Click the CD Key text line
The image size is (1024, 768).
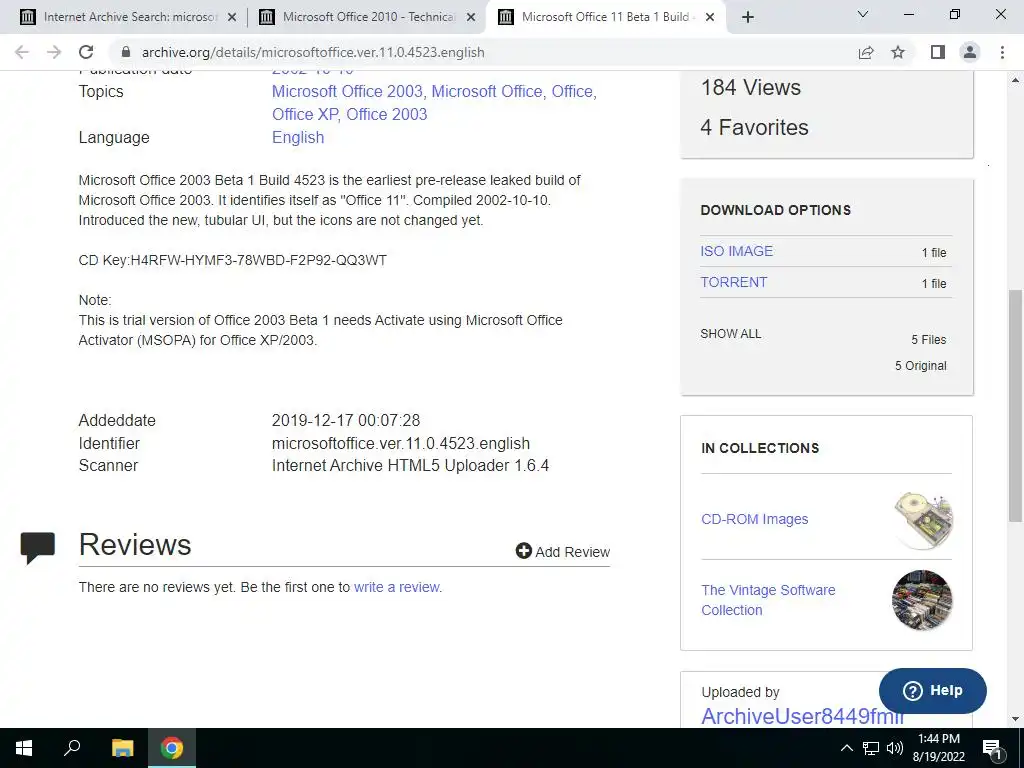(232, 261)
